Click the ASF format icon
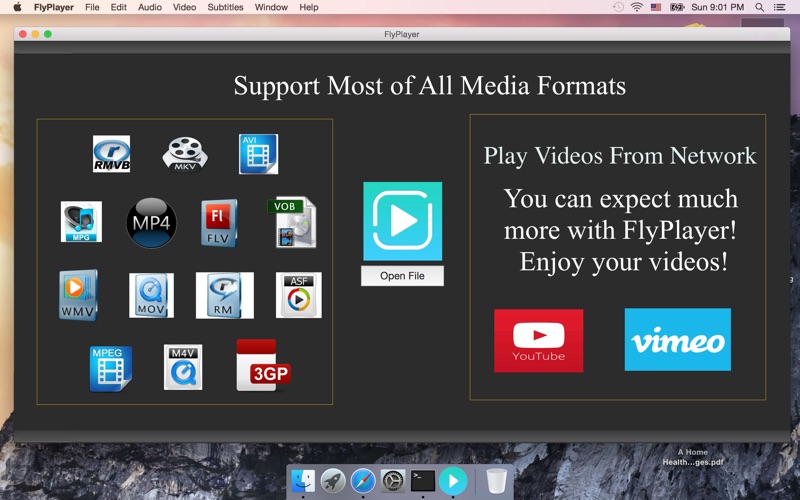The image size is (800, 500). click(x=298, y=295)
